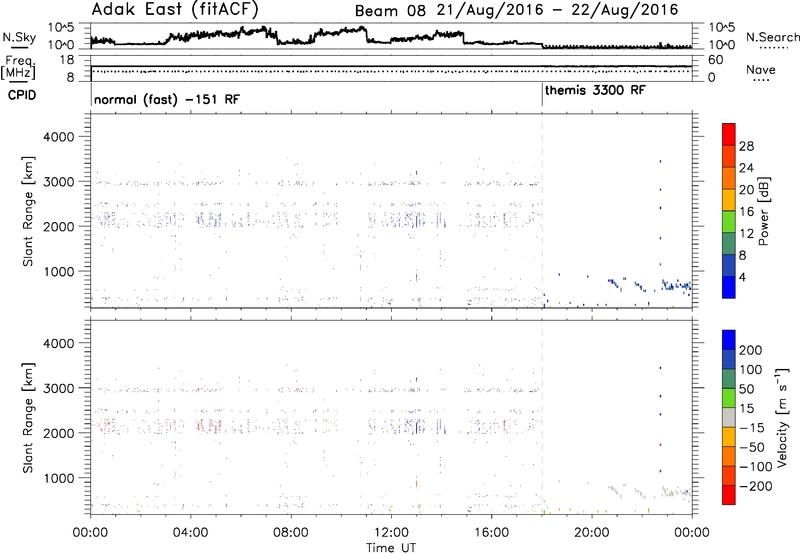This screenshot has height=554, width=800.
Task: Click the '28' power colorbar value
Action: pos(746,146)
